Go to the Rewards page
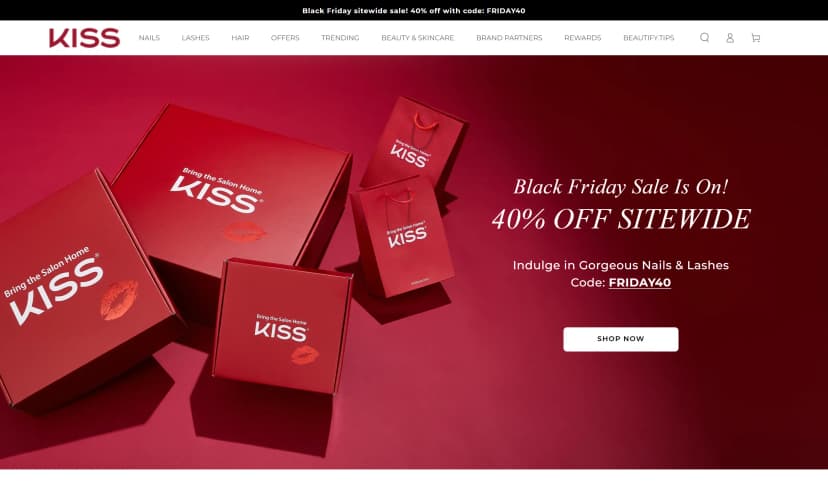The image size is (828, 489). coord(582,37)
